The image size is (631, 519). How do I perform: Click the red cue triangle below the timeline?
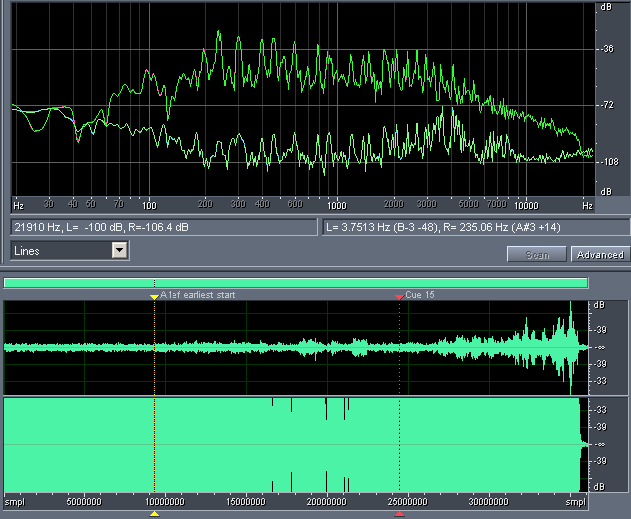pos(399,514)
